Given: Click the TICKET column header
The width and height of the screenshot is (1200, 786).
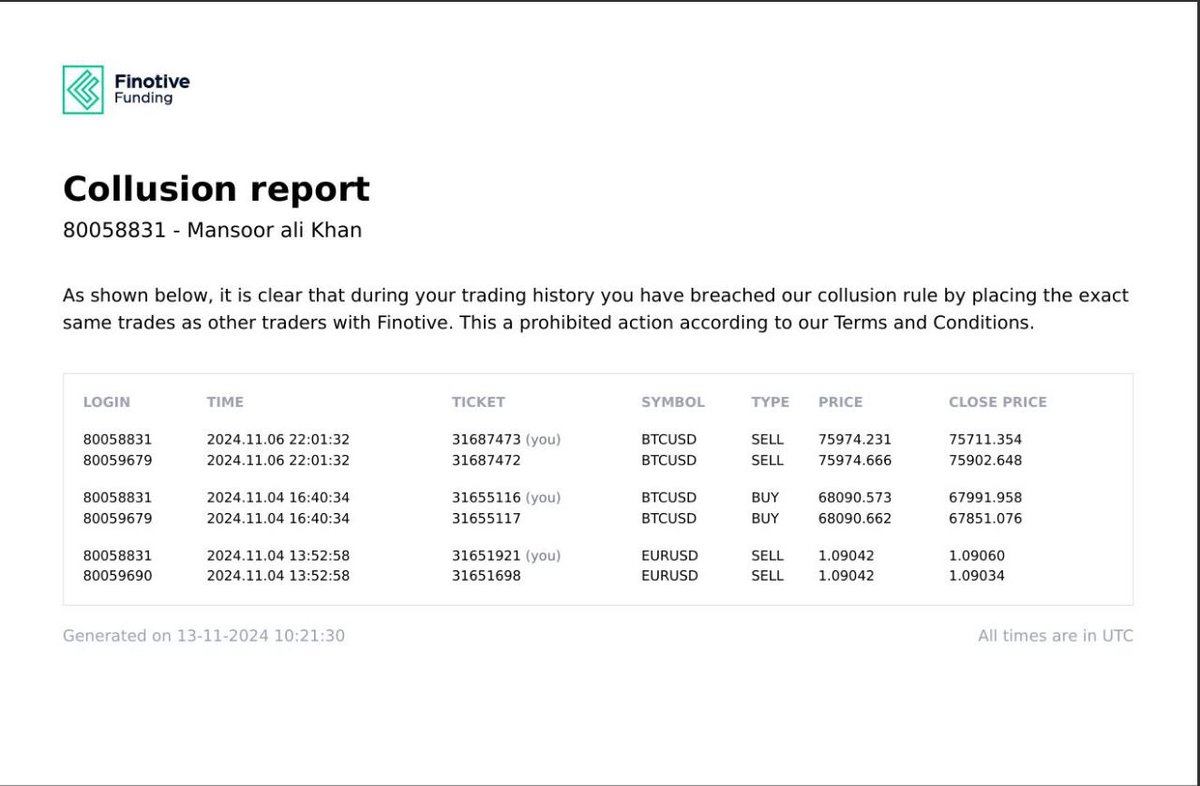Looking at the screenshot, I should click(x=478, y=402).
